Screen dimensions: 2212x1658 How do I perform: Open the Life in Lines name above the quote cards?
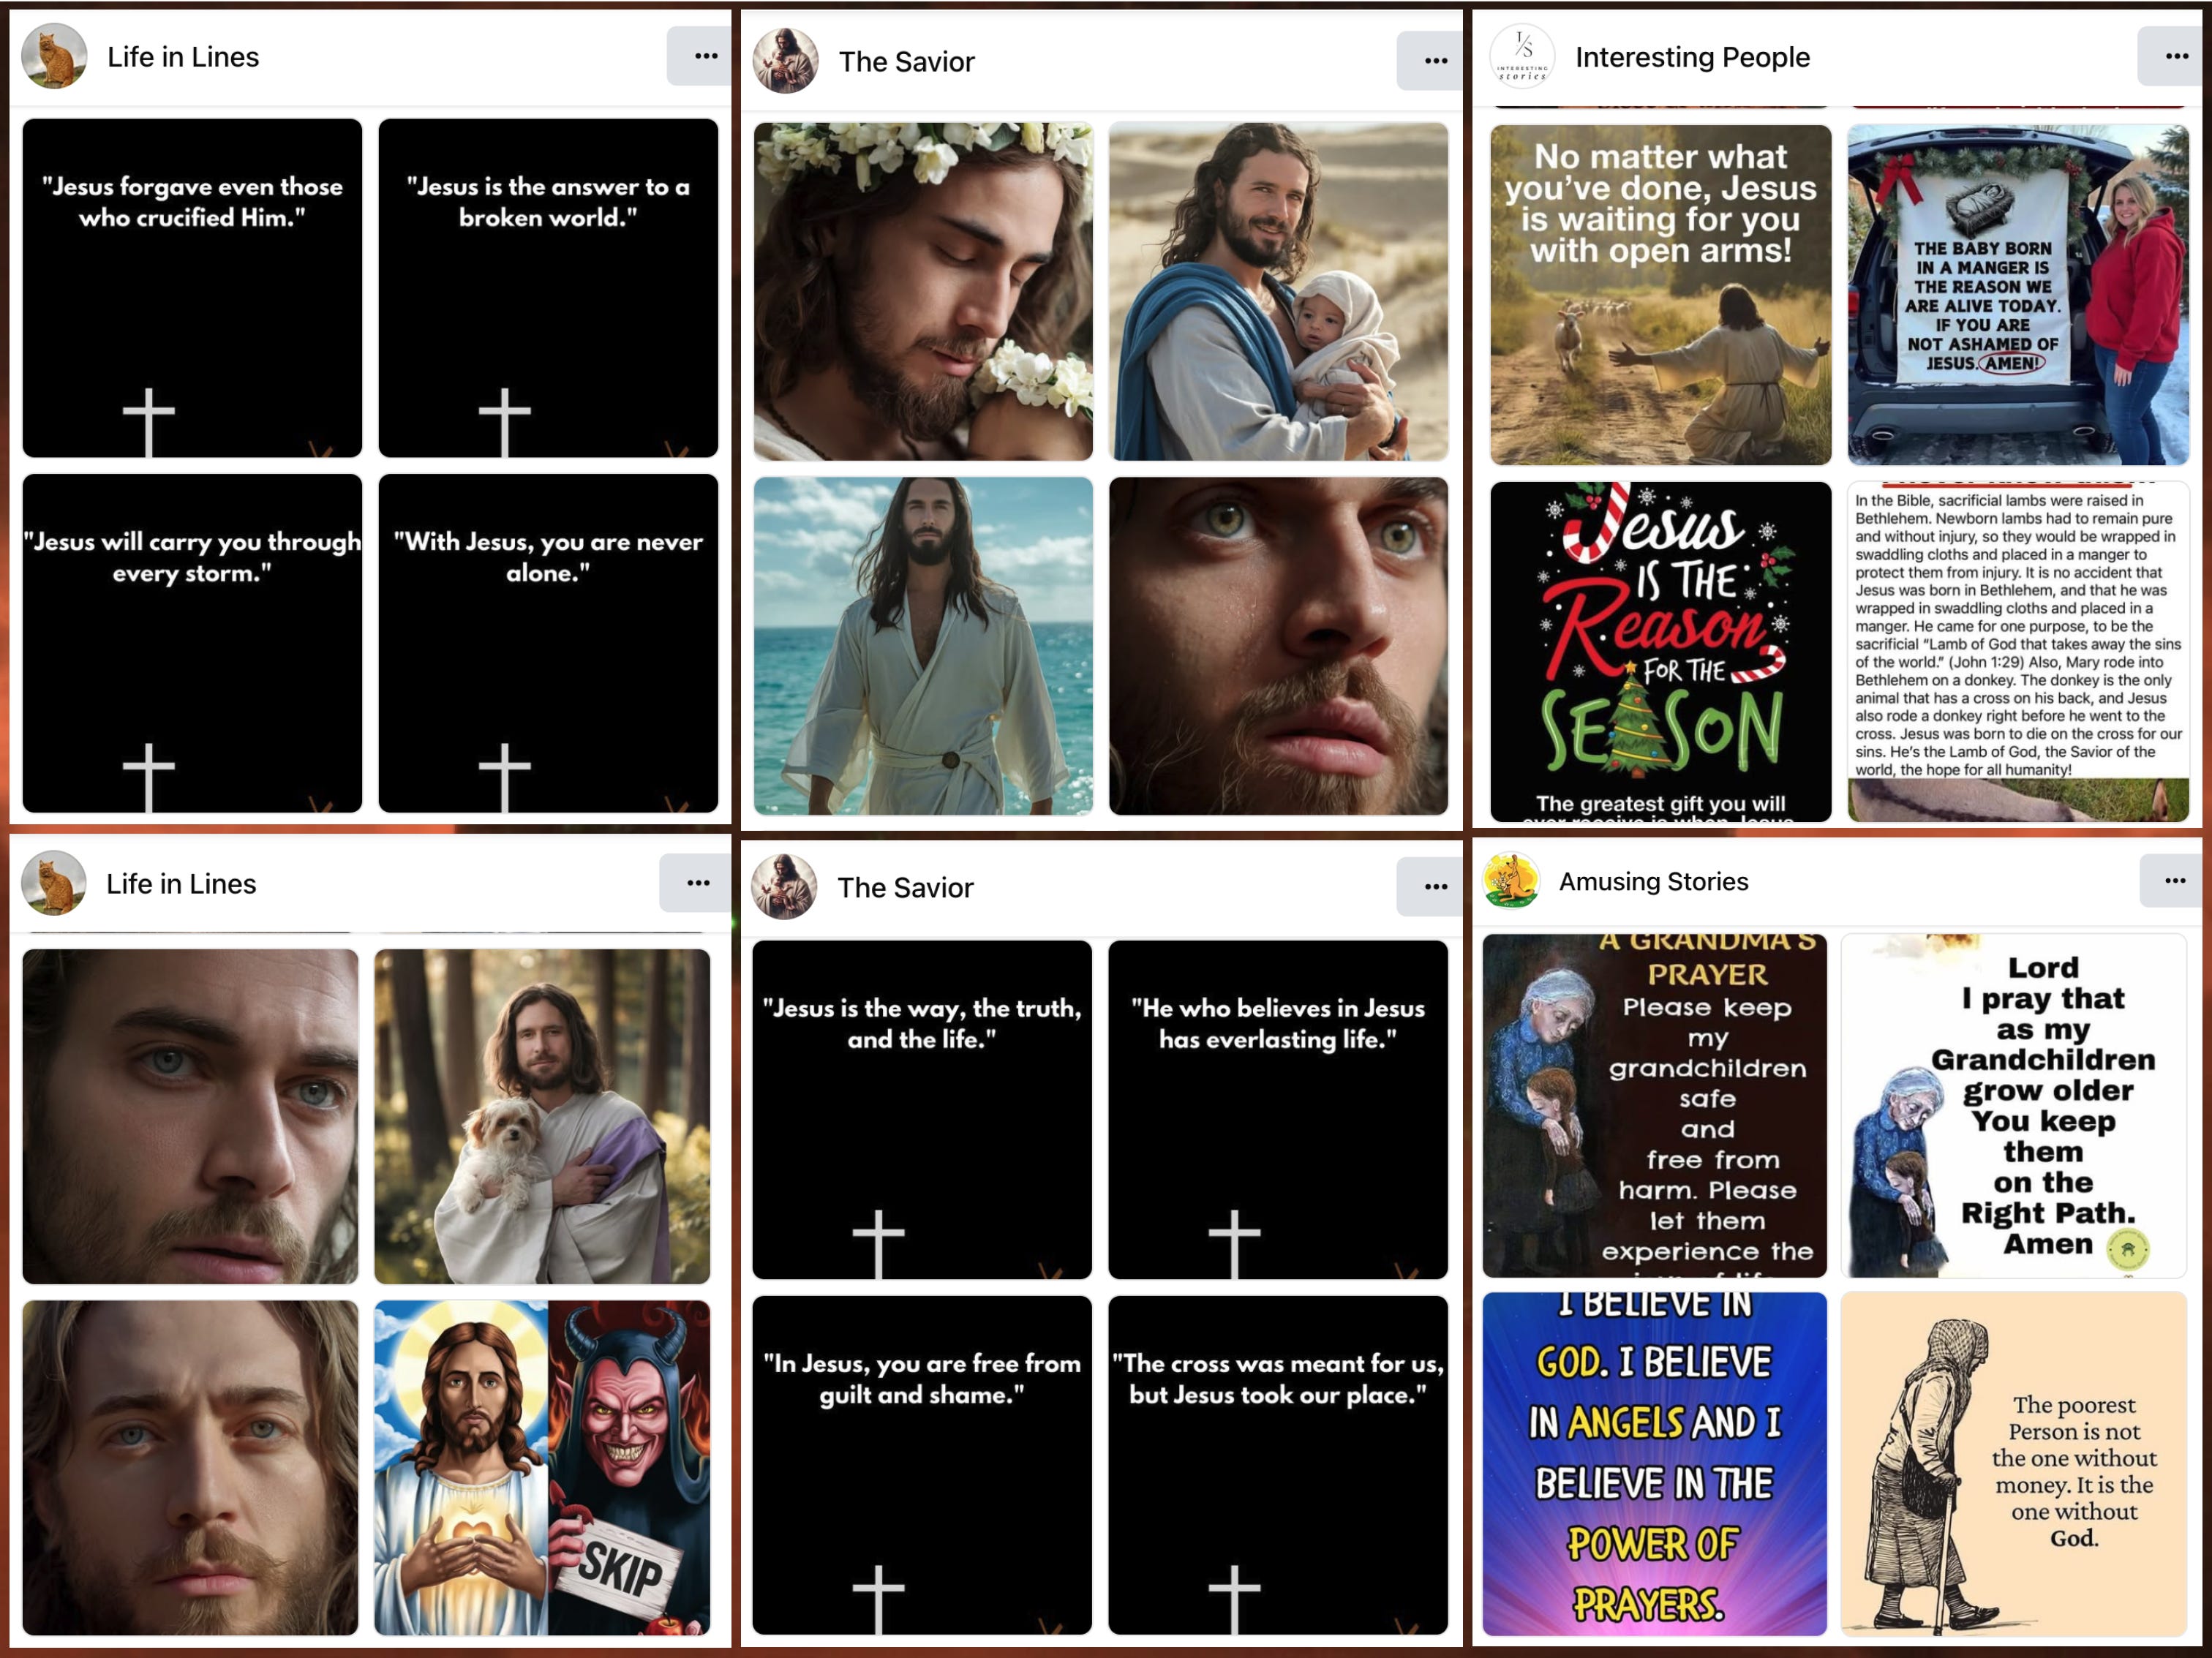[183, 57]
